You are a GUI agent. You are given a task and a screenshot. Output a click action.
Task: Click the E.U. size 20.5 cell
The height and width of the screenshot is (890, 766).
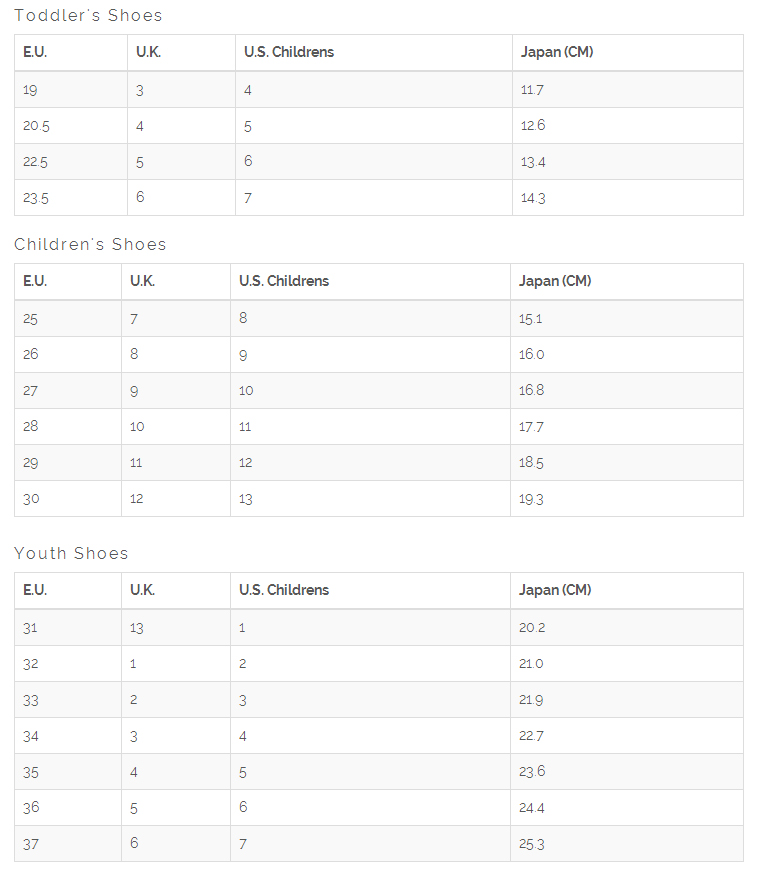pyautogui.click(x=37, y=126)
